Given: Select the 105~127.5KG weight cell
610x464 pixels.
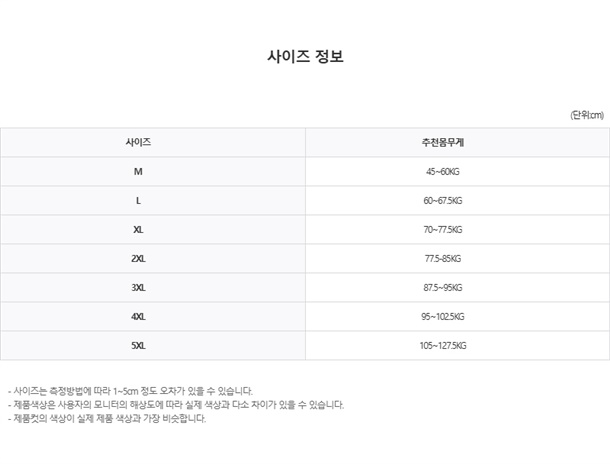Looking at the screenshot, I should coord(442,345).
